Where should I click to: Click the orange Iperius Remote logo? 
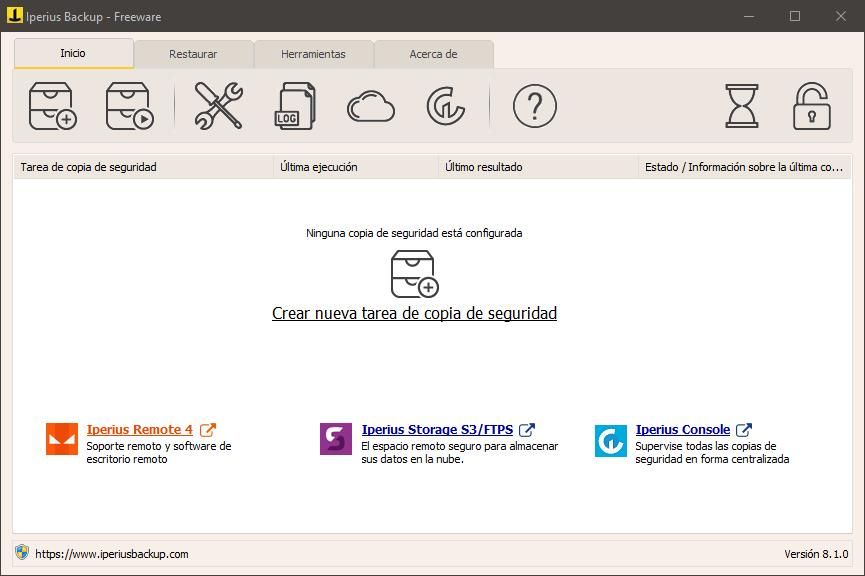point(62,439)
